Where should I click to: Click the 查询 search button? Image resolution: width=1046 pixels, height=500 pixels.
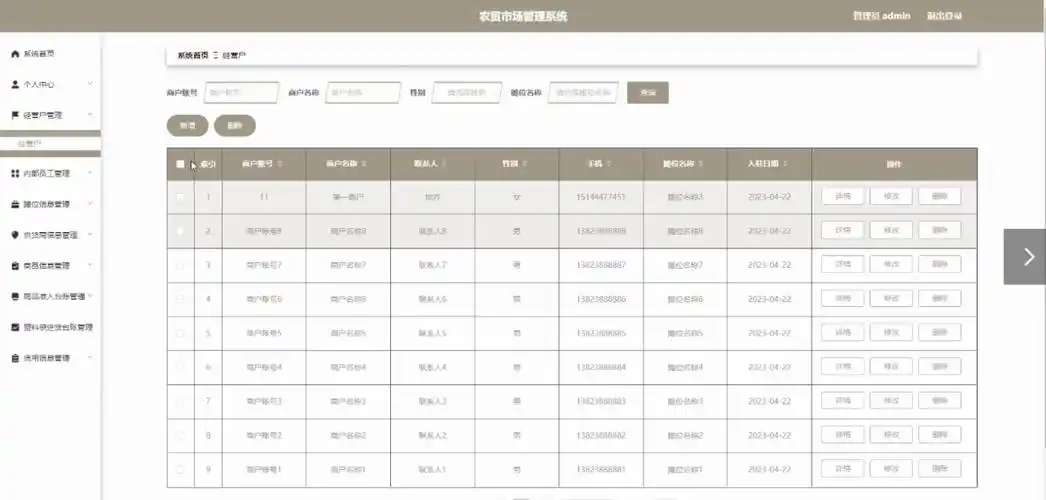[x=648, y=93]
